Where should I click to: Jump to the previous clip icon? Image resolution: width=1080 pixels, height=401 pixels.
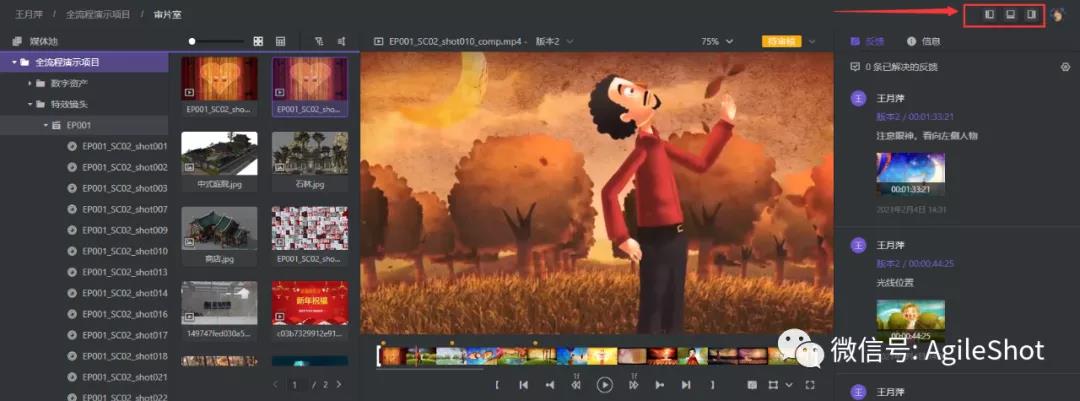(523, 384)
